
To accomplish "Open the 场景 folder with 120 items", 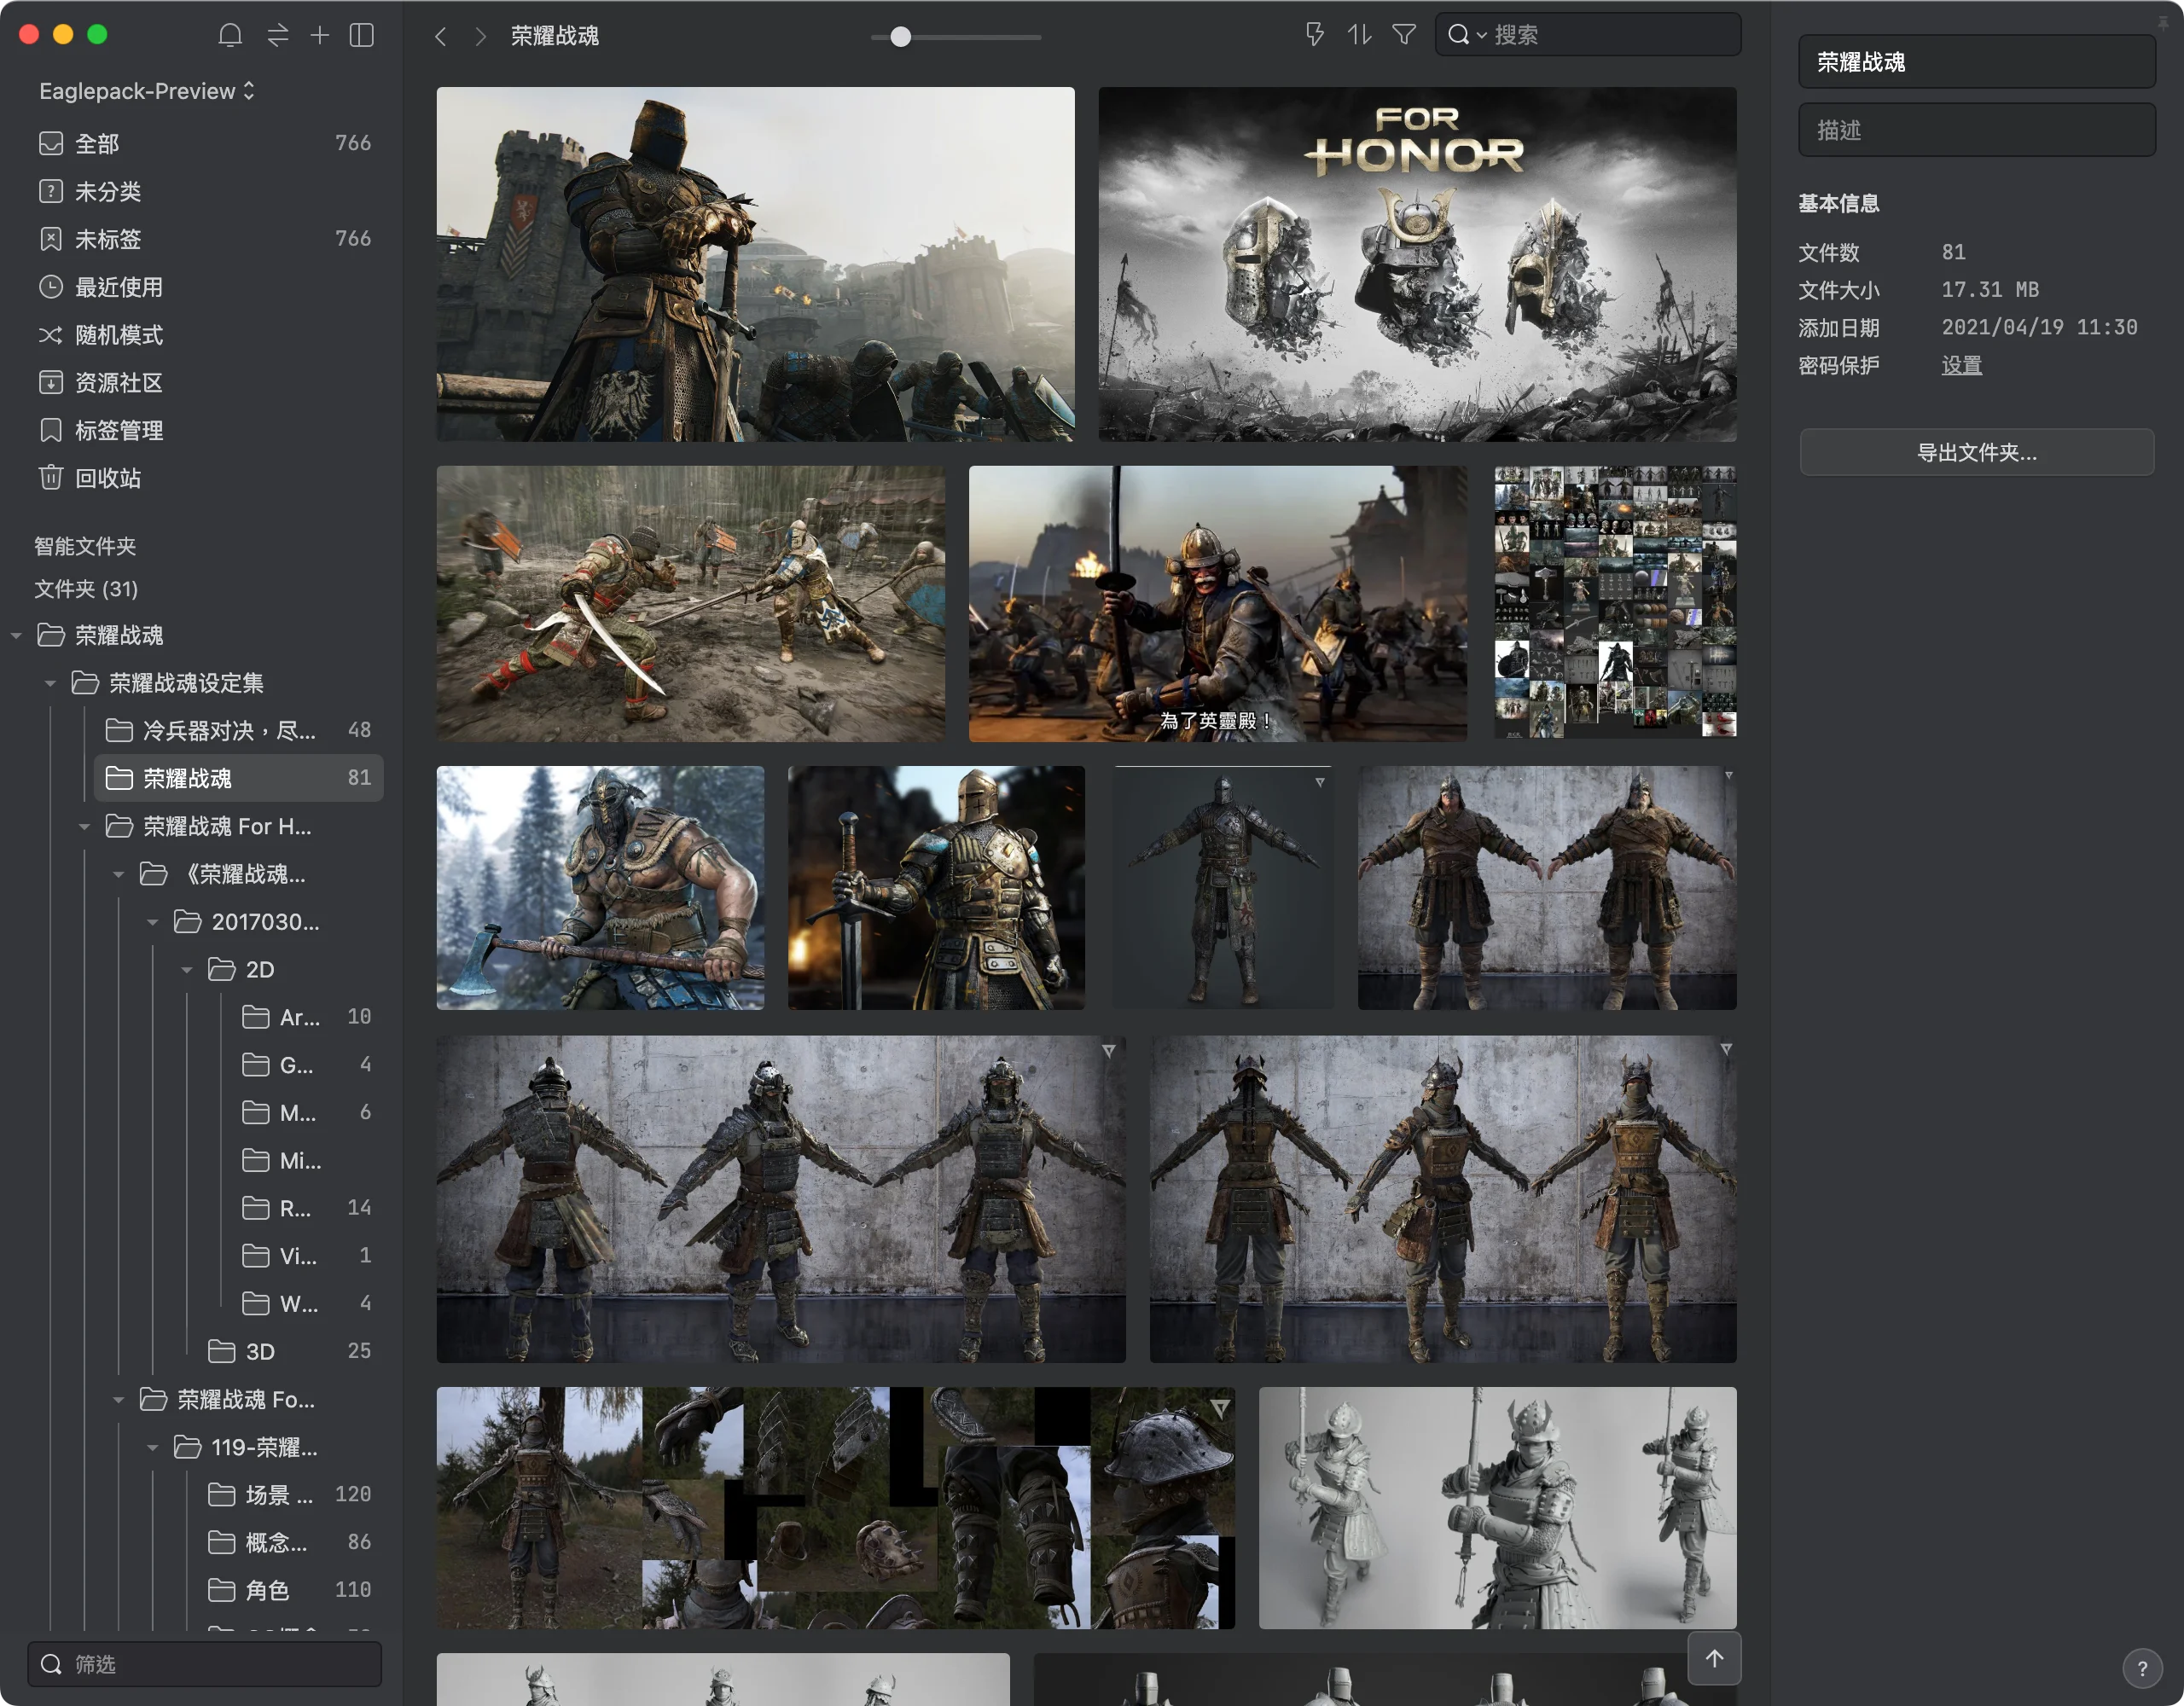I will pyautogui.click(x=290, y=1495).
